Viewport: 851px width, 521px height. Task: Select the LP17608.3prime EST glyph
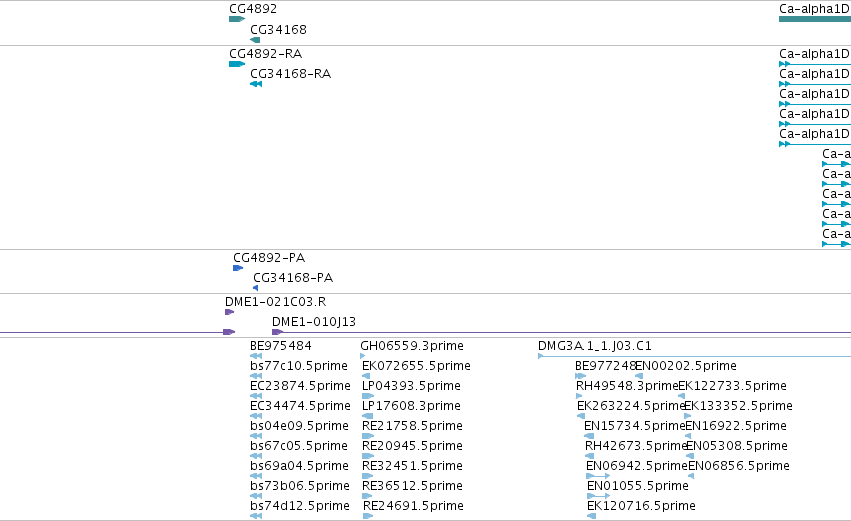click(x=367, y=416)
